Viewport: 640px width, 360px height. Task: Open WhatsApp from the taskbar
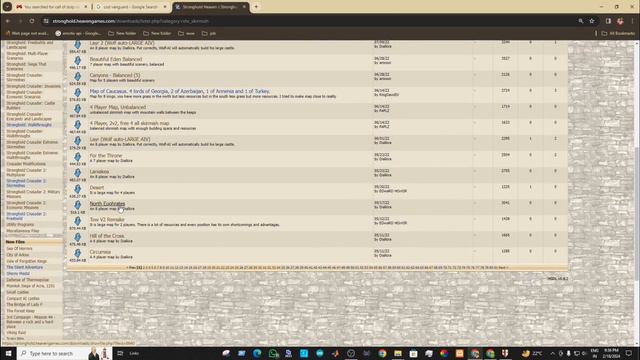pyautogui.click(x=273, y=353)
